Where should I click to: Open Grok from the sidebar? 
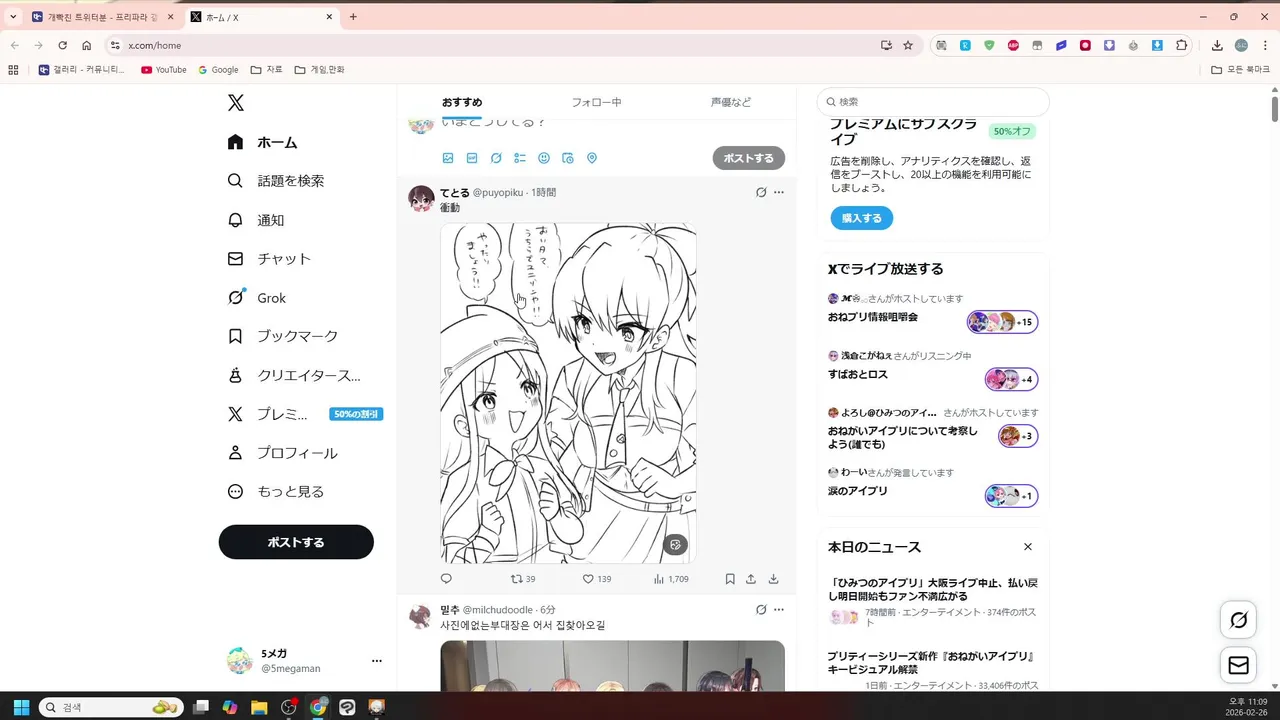(258, 298)
